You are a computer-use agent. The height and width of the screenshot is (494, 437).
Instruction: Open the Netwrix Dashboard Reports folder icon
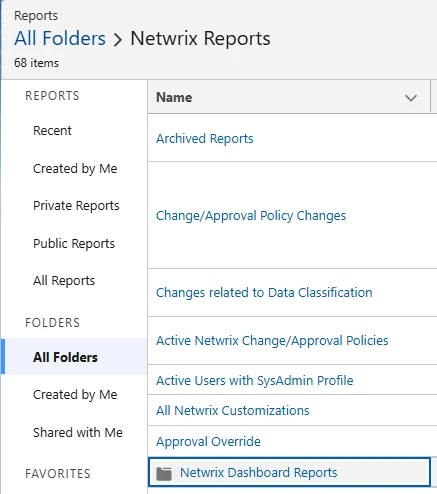click(164, 473)
